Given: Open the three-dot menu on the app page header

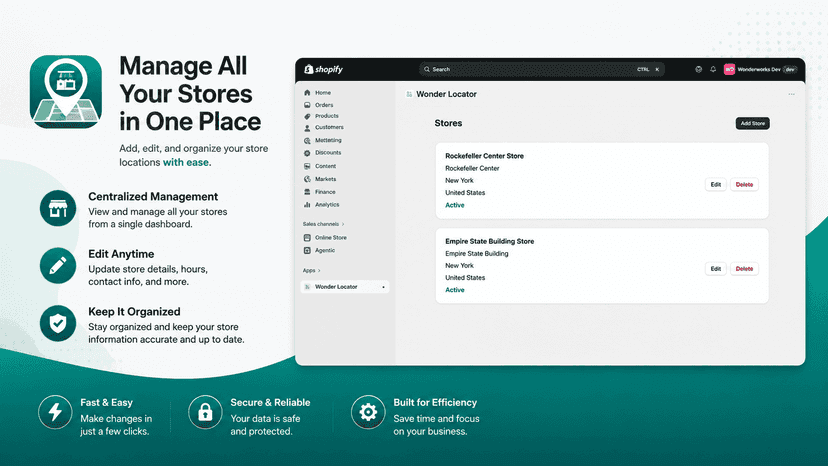Looking at the screenshot, I should click(x=791, y=94).
